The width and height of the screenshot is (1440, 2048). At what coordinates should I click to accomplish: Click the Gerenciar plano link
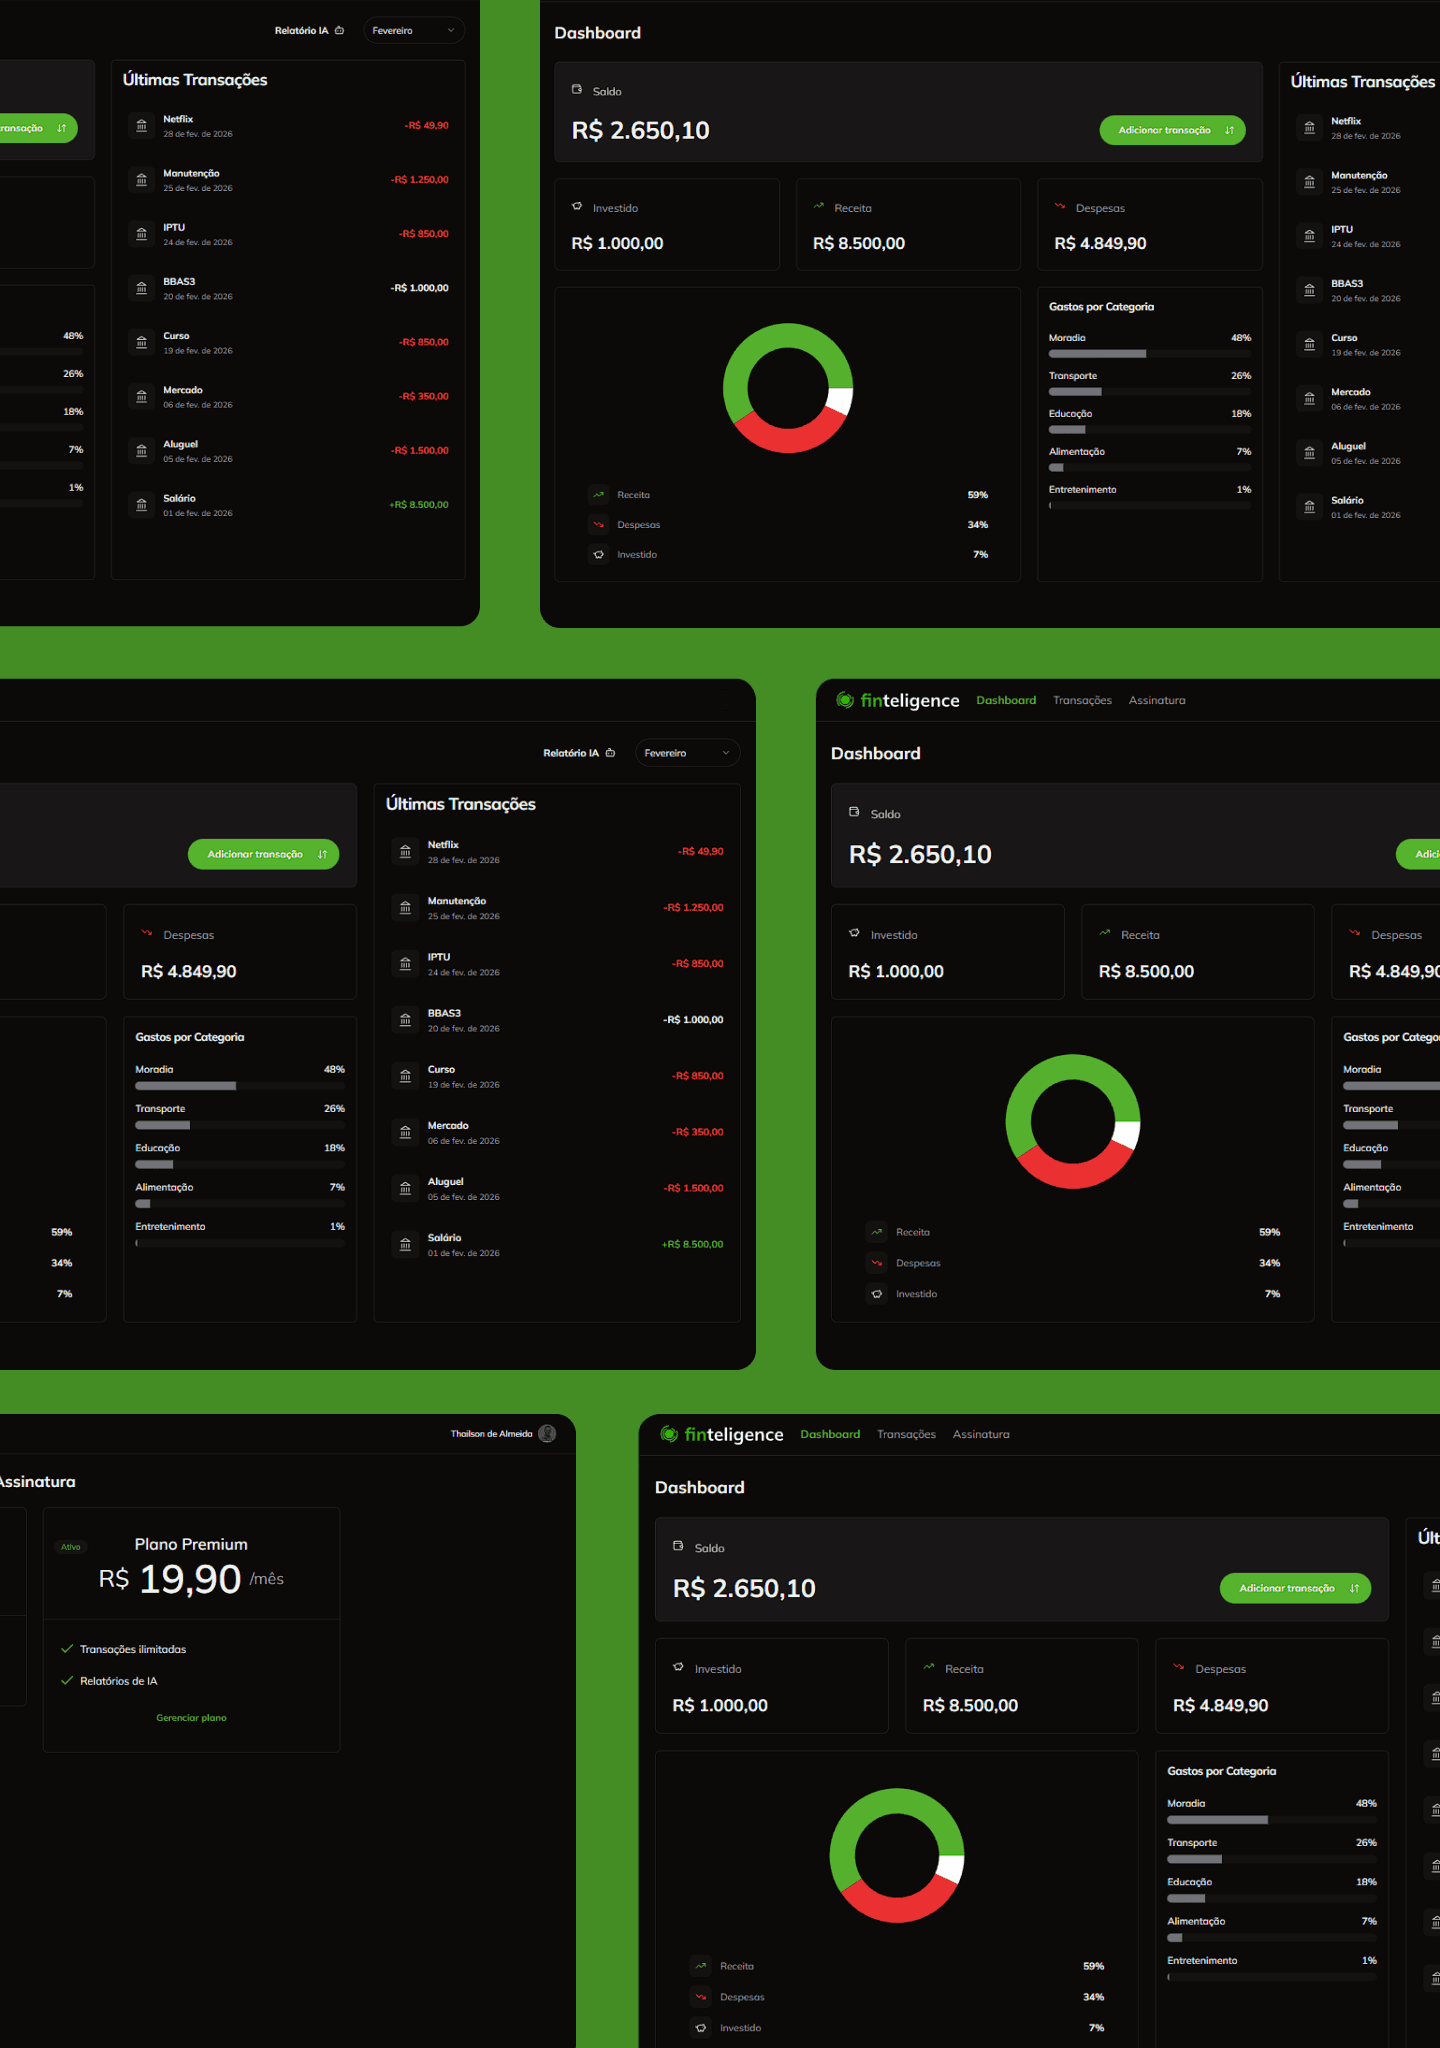click(191, 1718)
